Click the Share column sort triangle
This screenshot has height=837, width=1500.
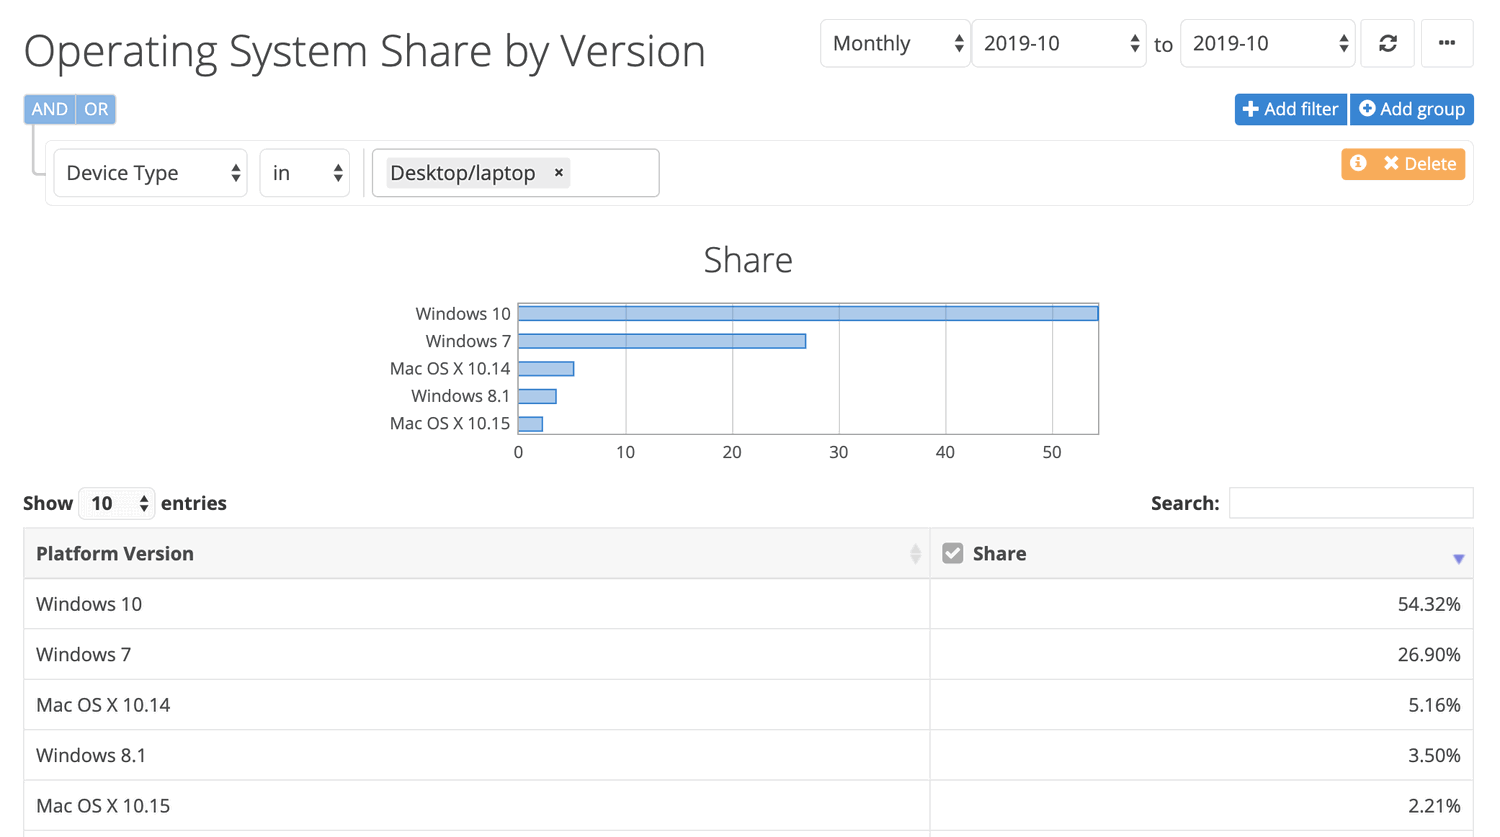tap(1458, 560)
